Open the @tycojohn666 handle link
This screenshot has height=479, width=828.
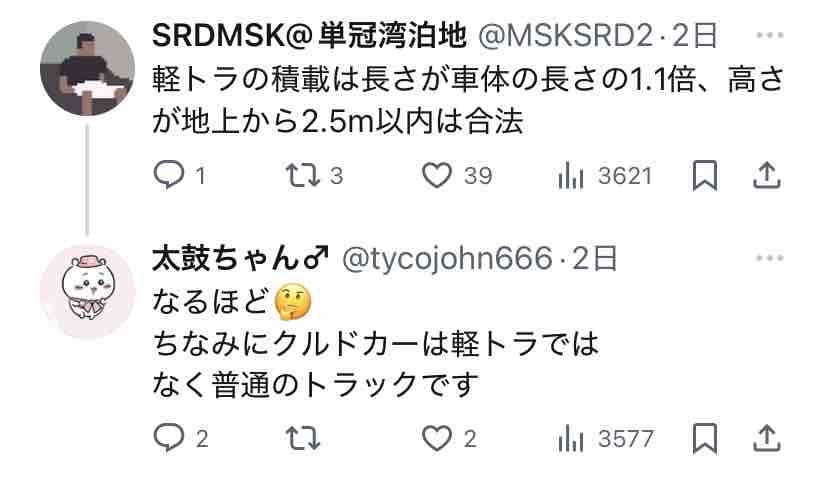(447, 259)
